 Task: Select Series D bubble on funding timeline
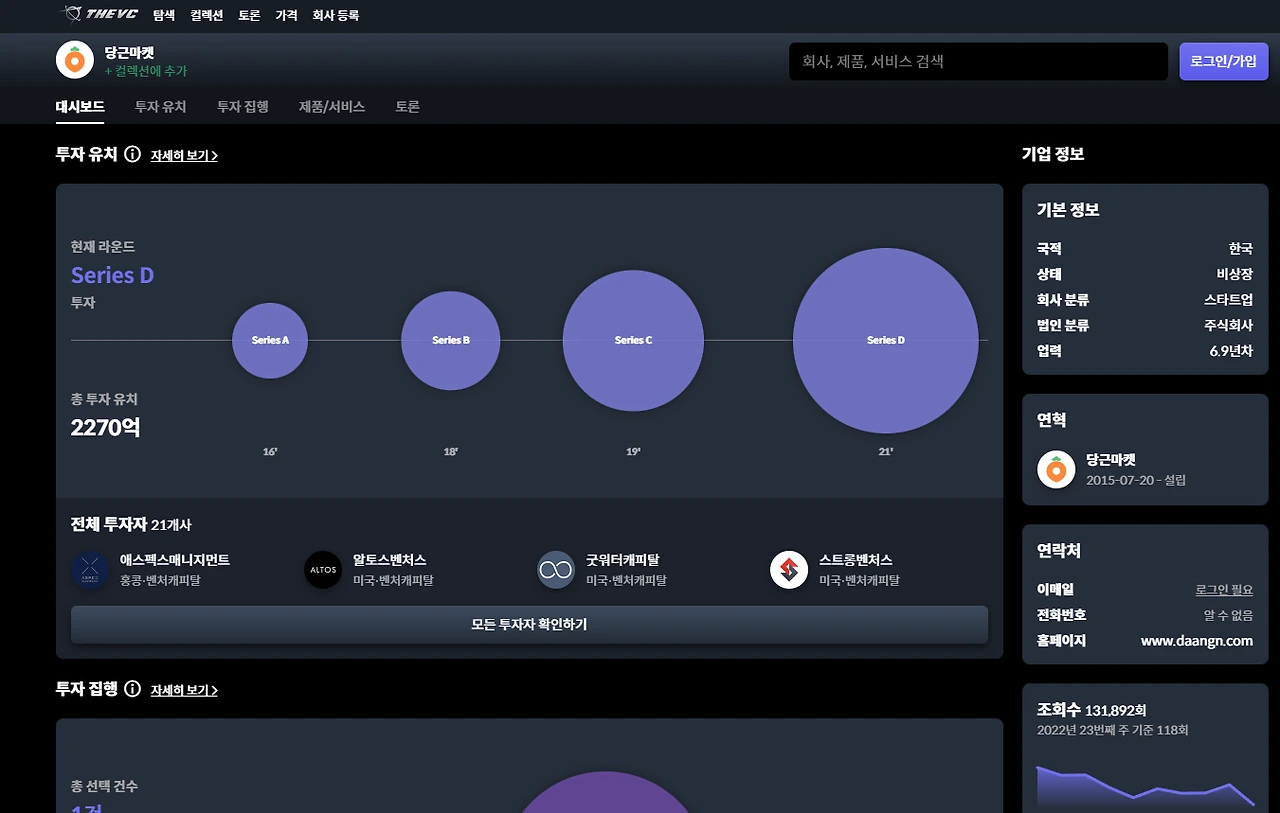coord(886,340)
